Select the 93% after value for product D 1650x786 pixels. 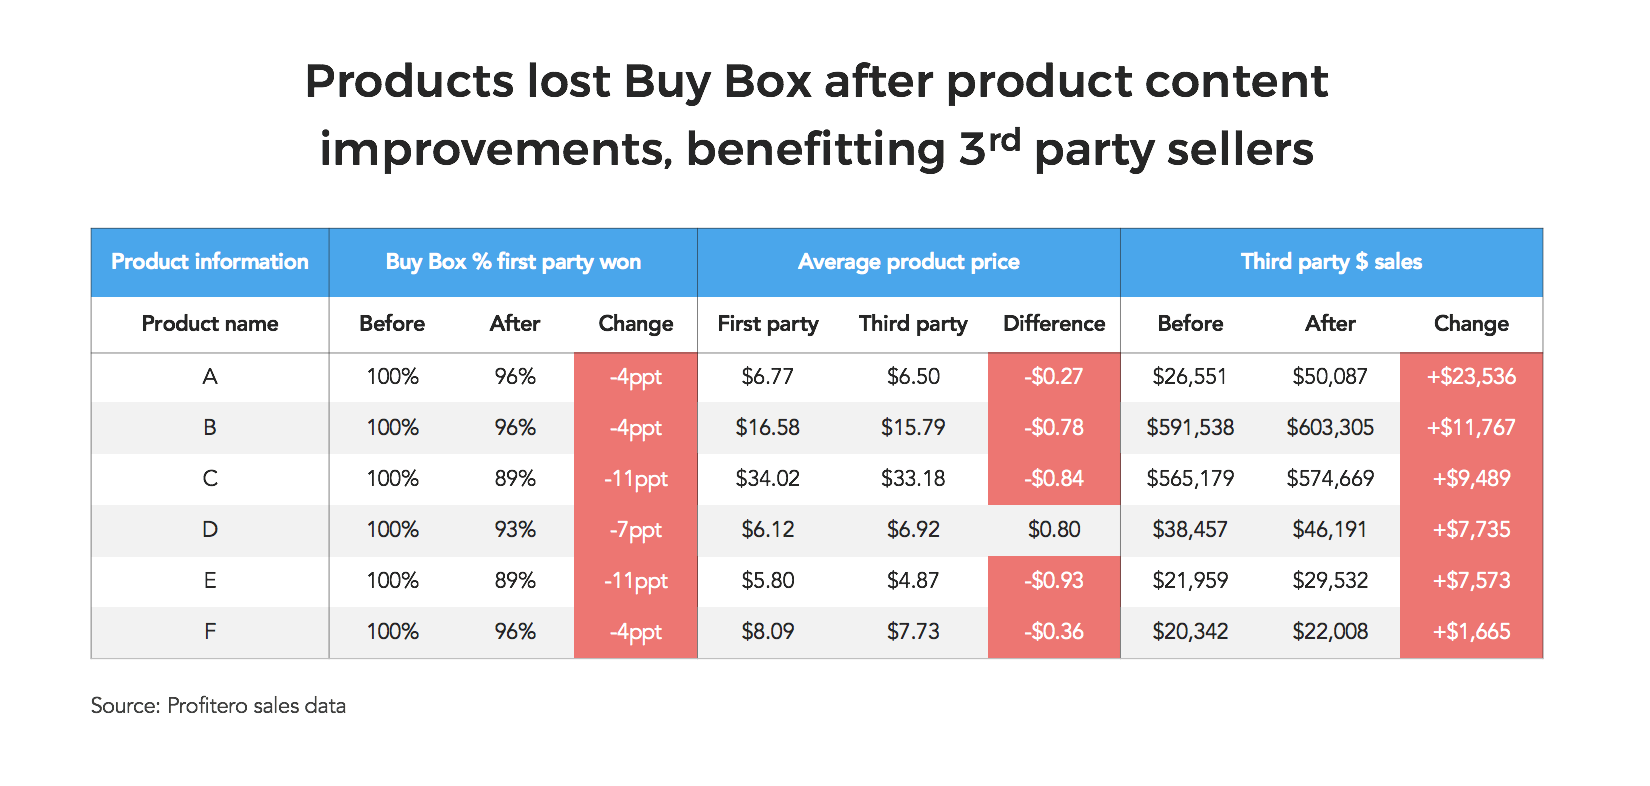point(515,530)
